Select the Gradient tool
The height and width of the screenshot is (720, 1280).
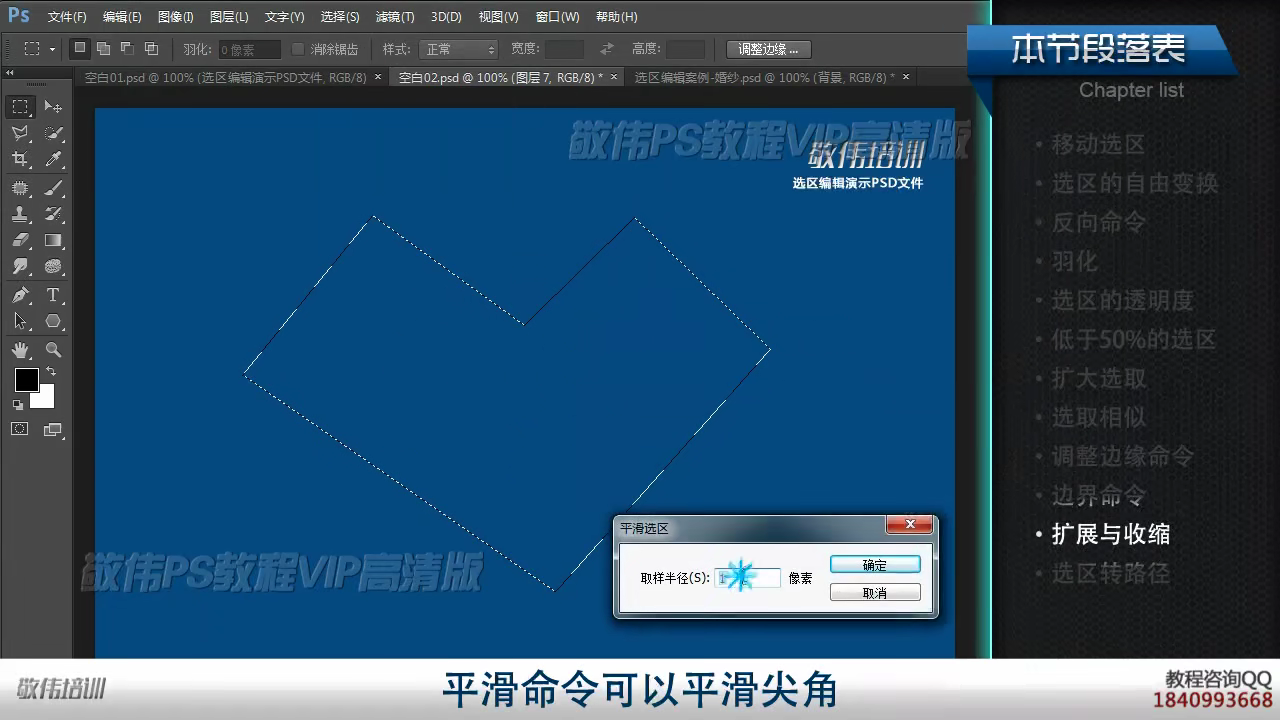(53, 240)
